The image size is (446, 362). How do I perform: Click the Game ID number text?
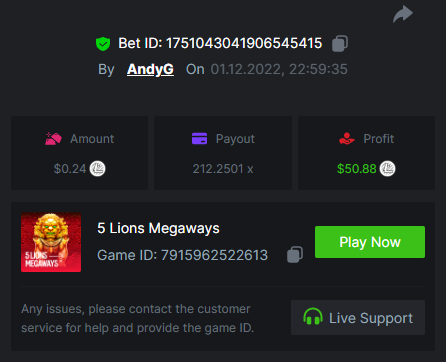(x=214, y=255)
